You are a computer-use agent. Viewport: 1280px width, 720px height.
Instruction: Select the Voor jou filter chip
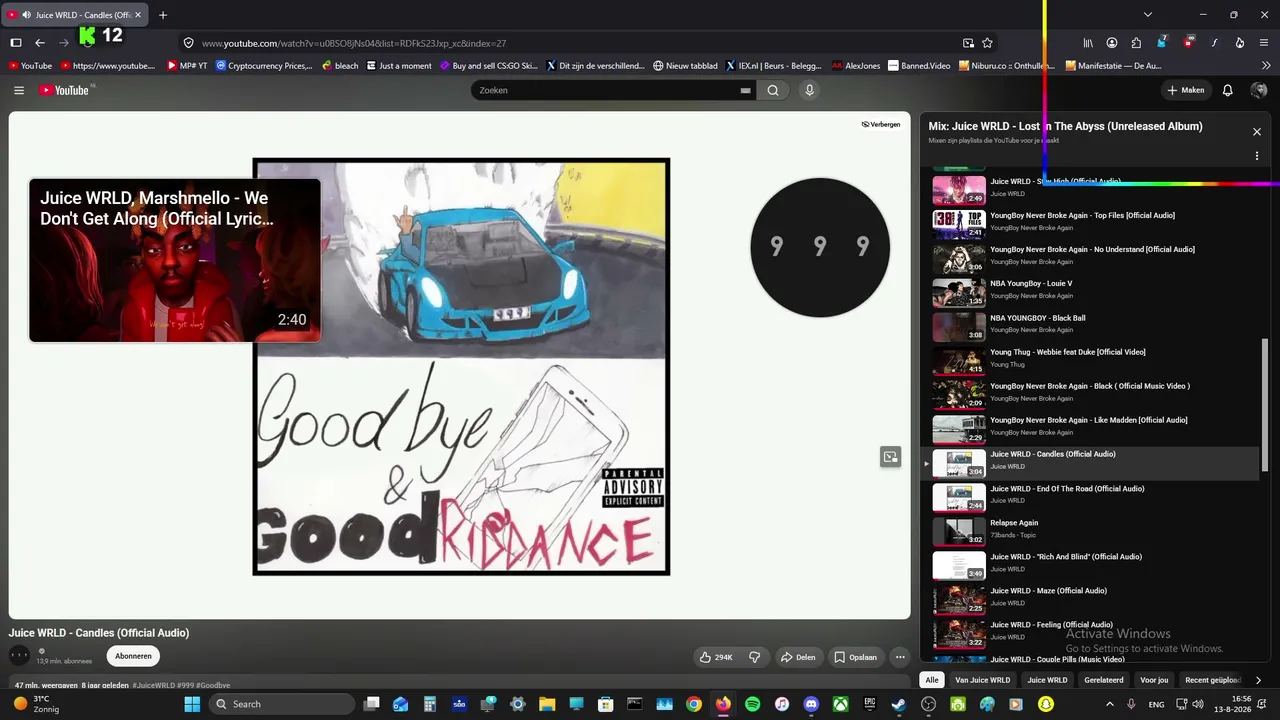click(x=1154, y=680)
